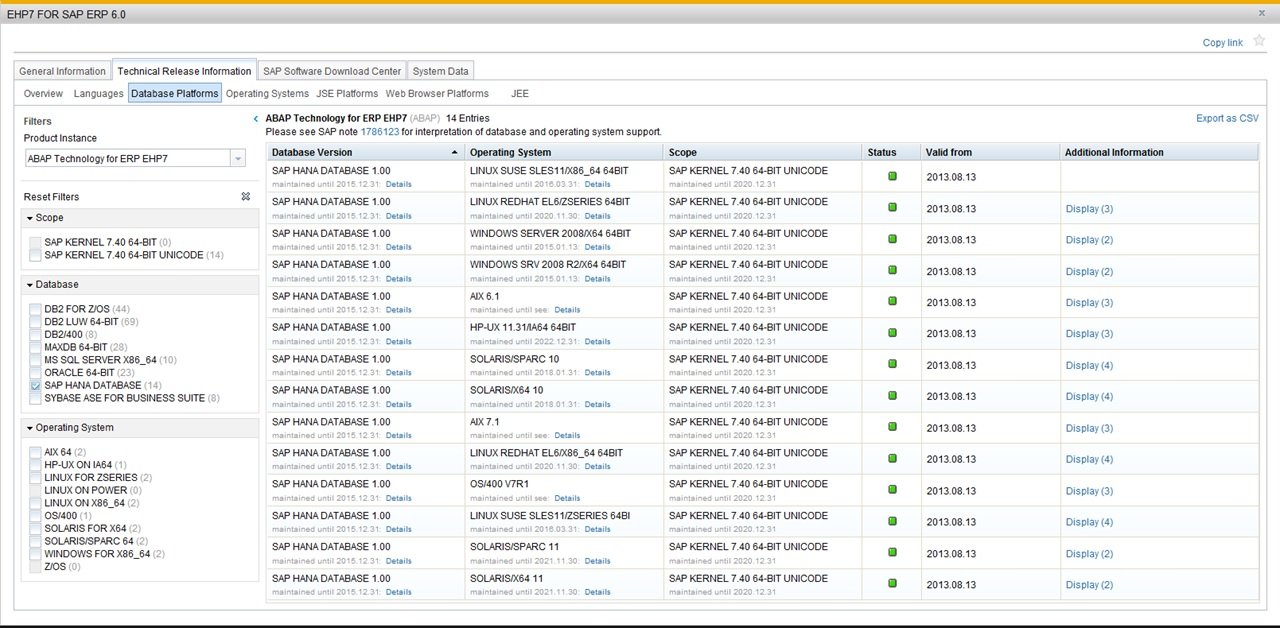Screen dimensions: 1280x628
Task: Sort by Operating System column header
Action: pyautogui.click(x=564, y=152)
